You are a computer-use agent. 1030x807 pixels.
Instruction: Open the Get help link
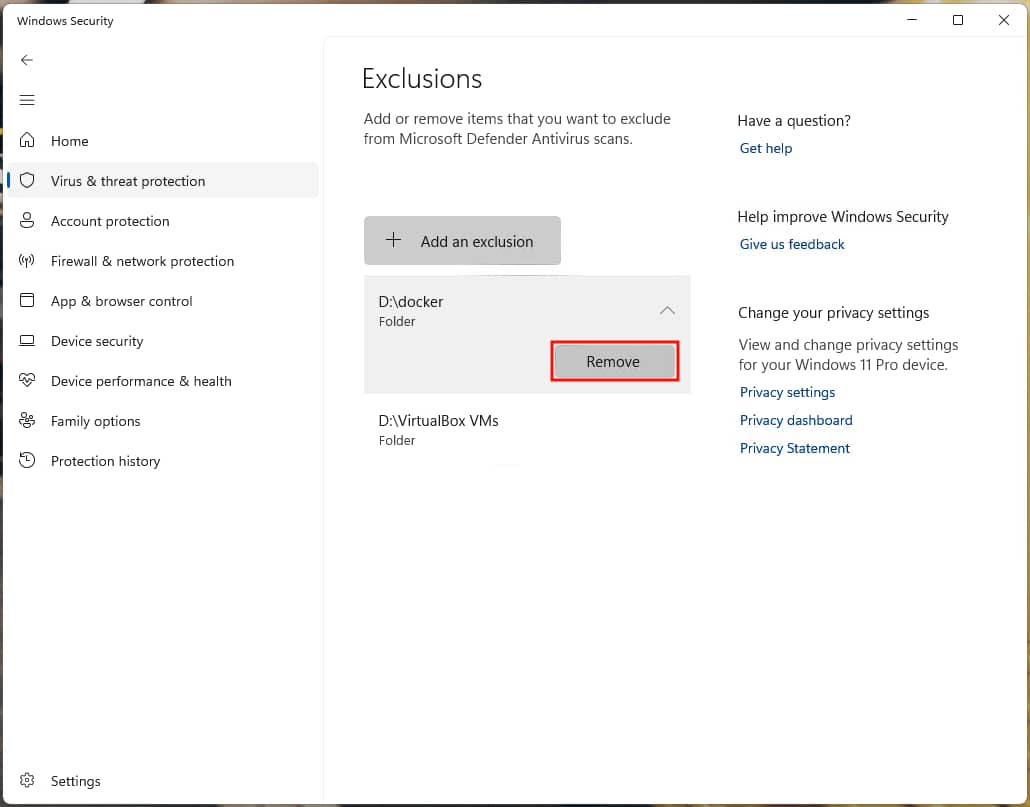pyautogui.click(x=766, y=148)
